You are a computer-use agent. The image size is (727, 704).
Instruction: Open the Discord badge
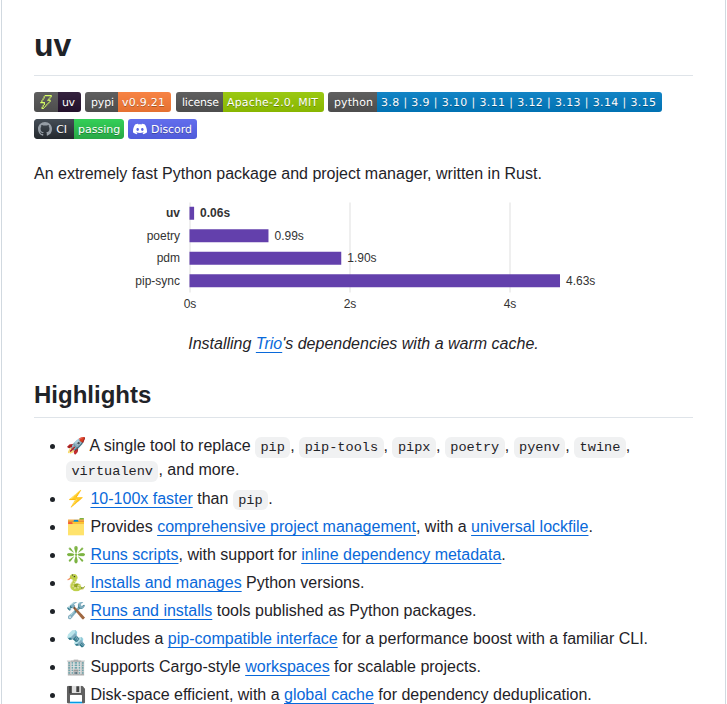[x=162, y=129]
